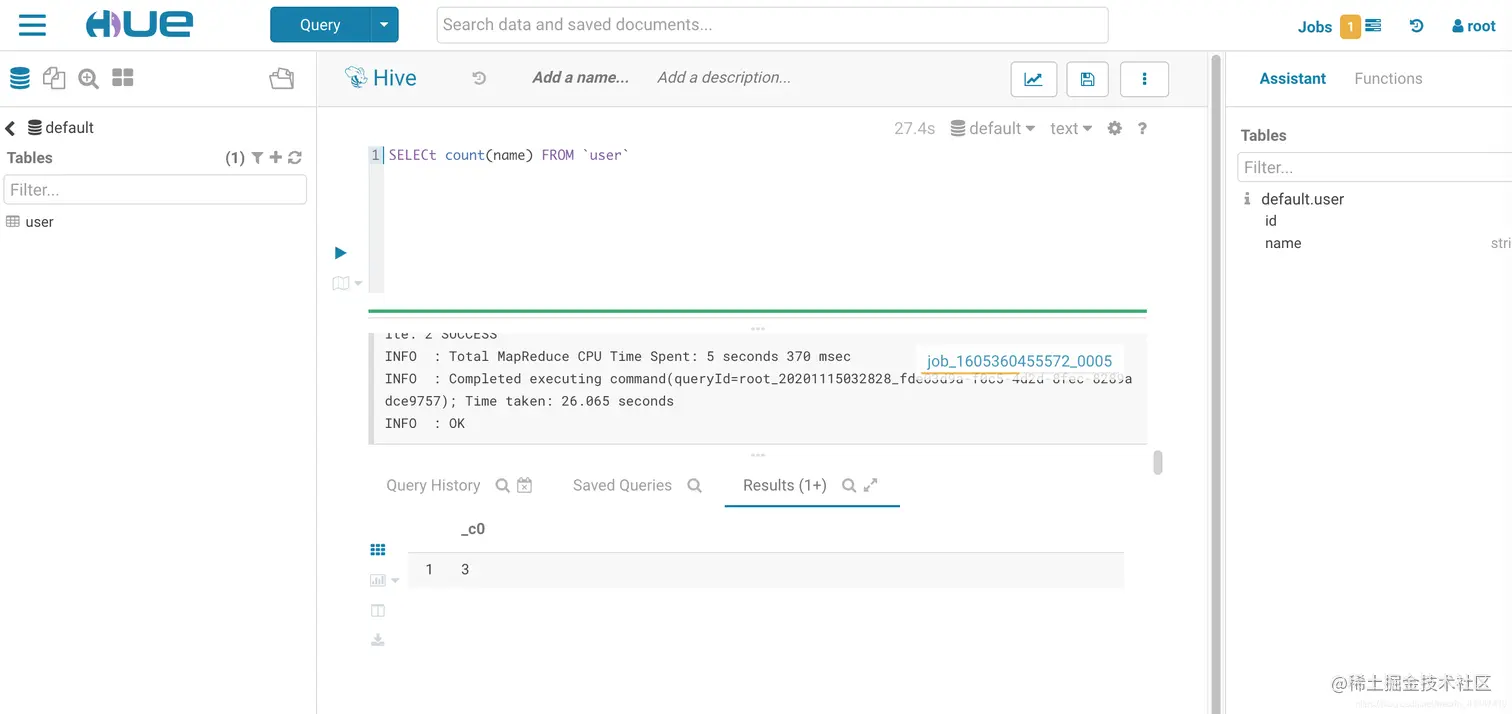This screenshot has height=714, width=1512.
Task: Open the Jobs link
Action: tap(1314, 27)
